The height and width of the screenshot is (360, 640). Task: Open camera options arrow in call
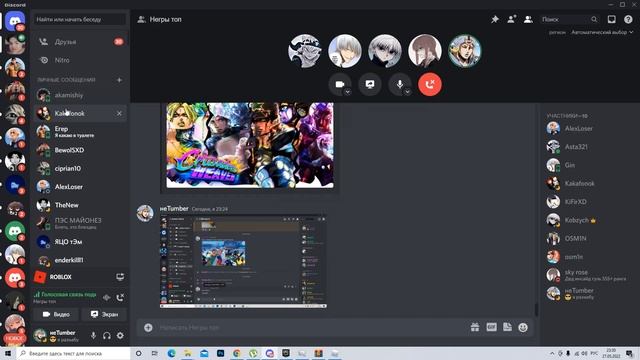(x=347, y=92)
